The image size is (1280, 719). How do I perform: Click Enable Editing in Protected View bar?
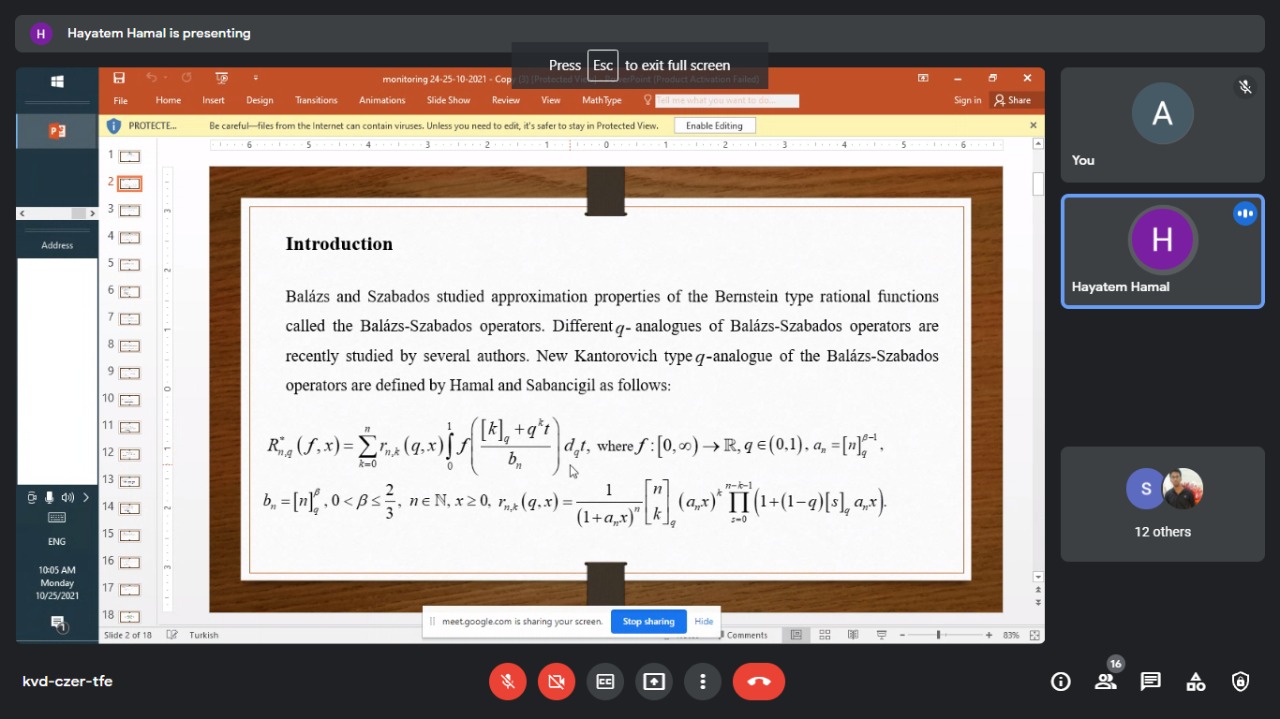click(714, 126)
